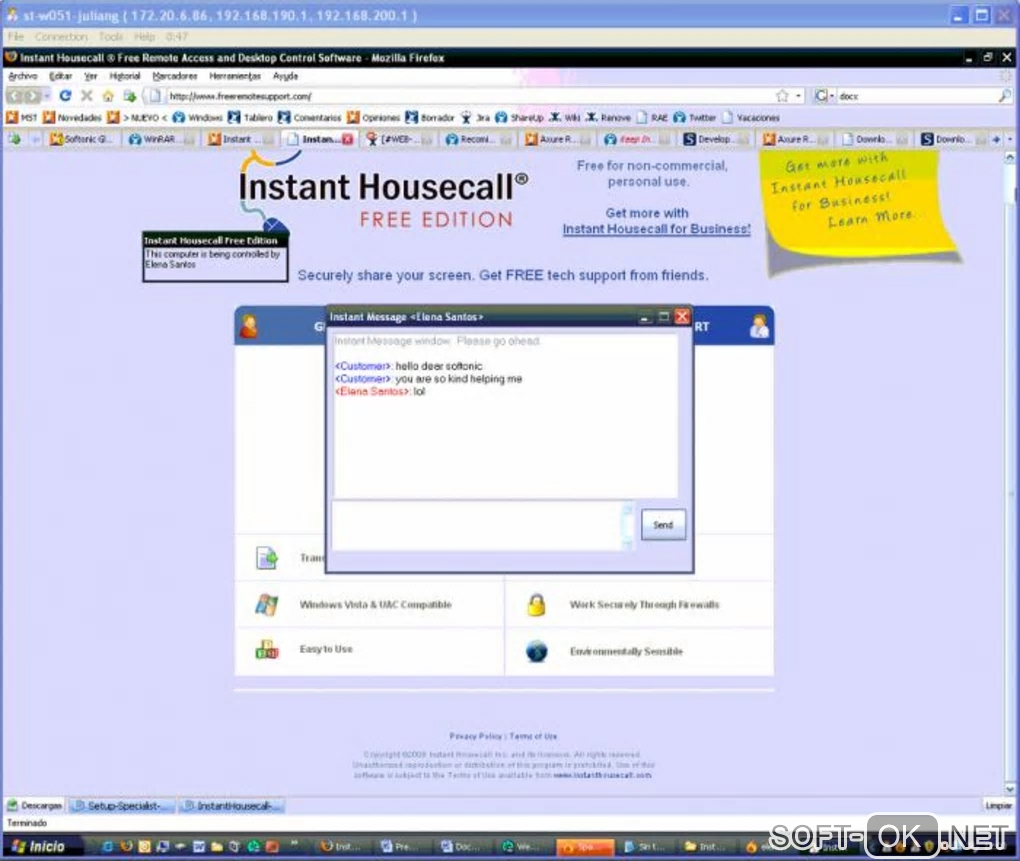
Task: Switch to the Develop tab
Action: (718, 139)
